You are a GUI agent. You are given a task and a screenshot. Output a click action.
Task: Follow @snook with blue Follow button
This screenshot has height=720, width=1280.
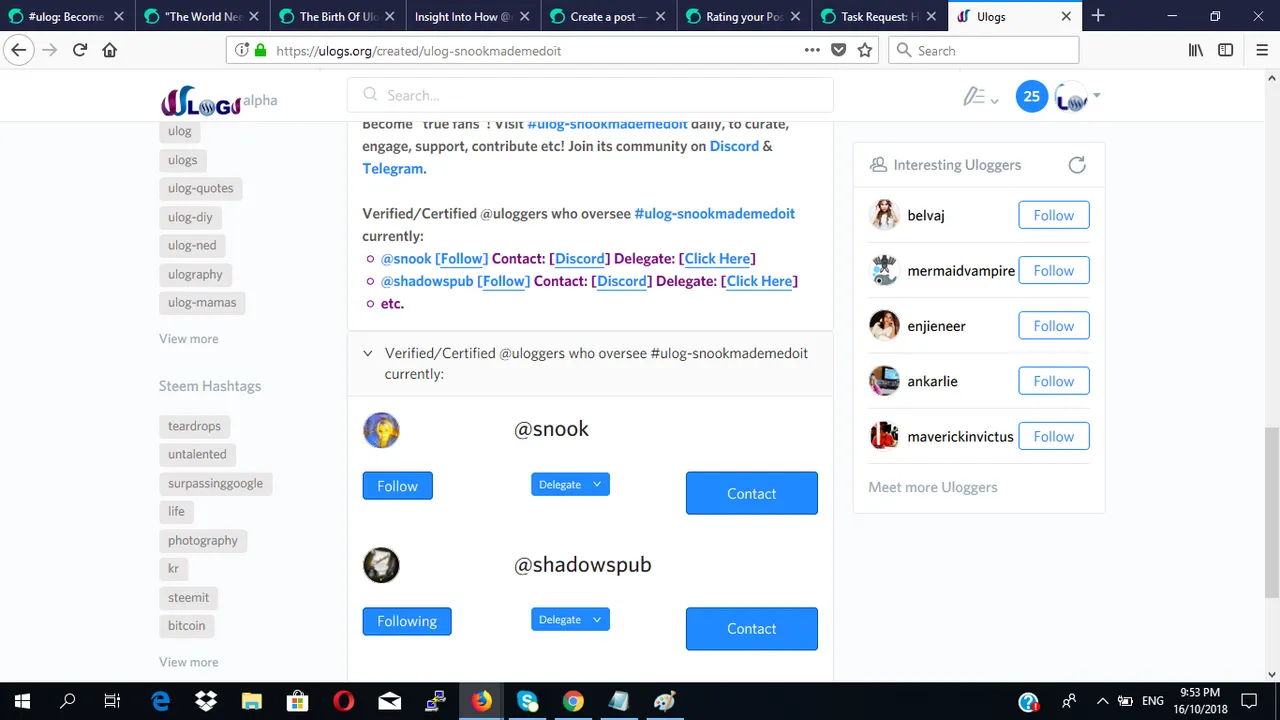(x=397, y=486)
